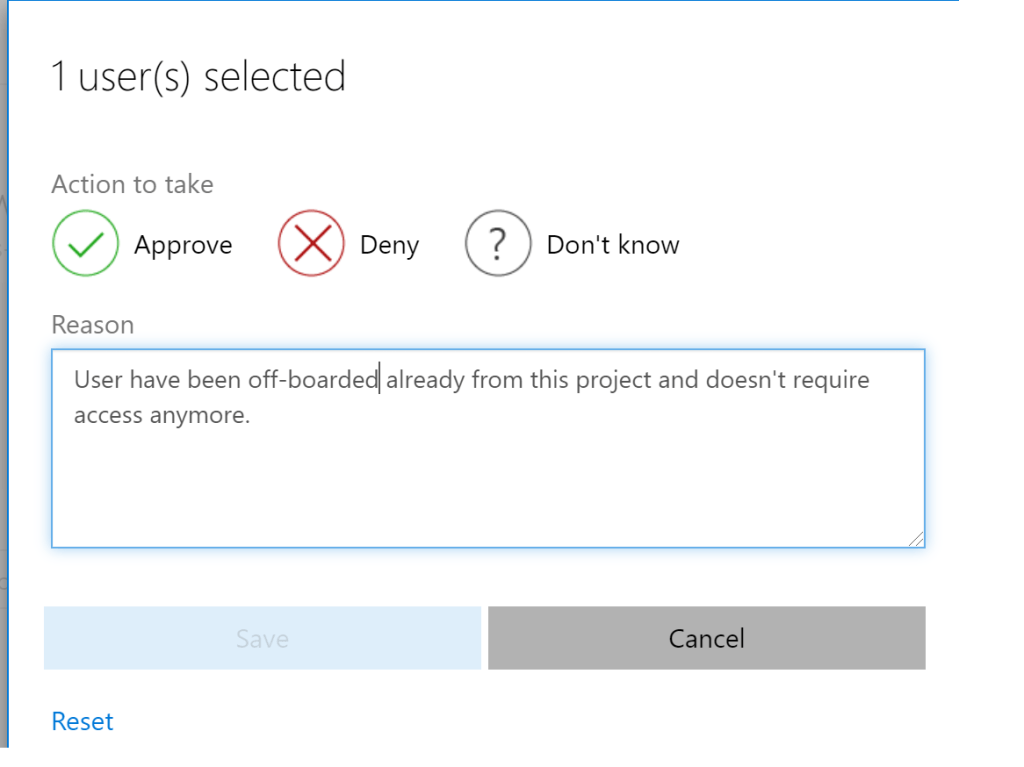Pick the Don't know text label

coord(612,245)
